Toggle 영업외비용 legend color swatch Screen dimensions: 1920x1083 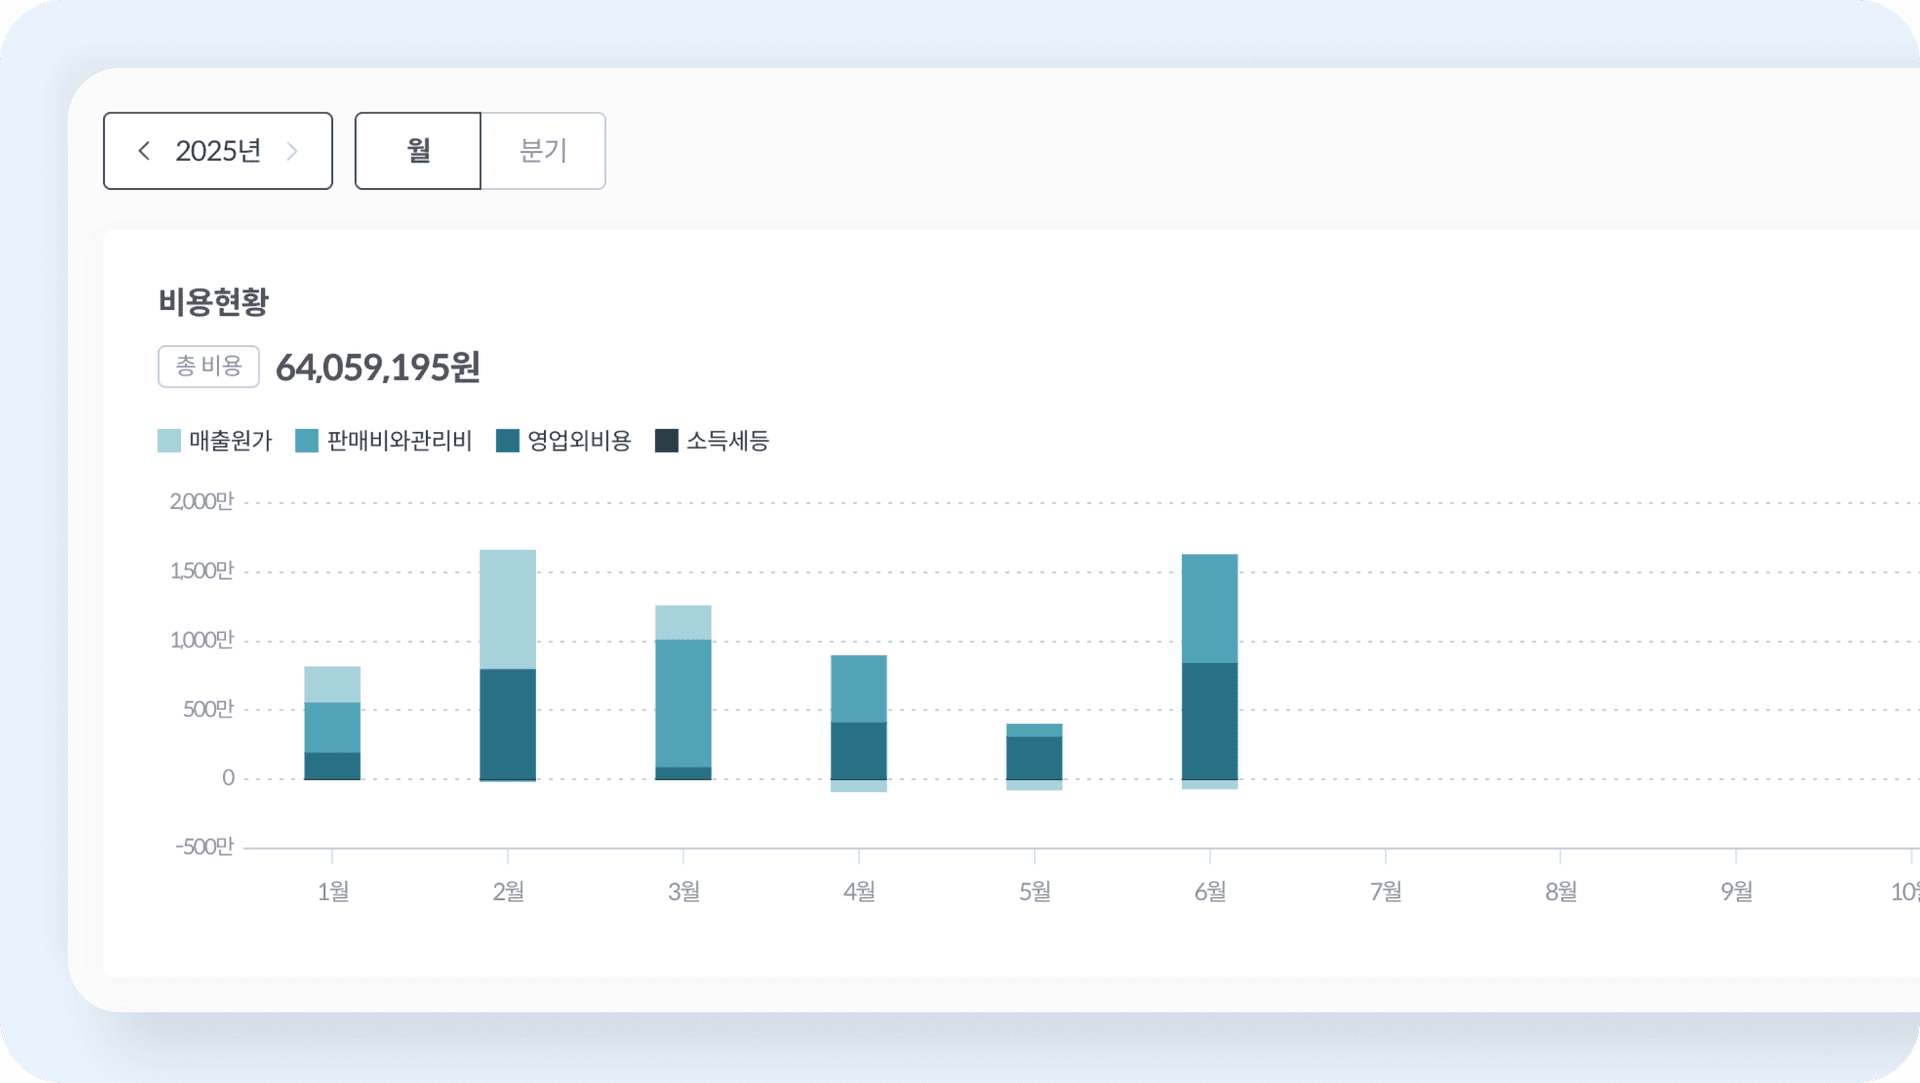tap(508, 441)
